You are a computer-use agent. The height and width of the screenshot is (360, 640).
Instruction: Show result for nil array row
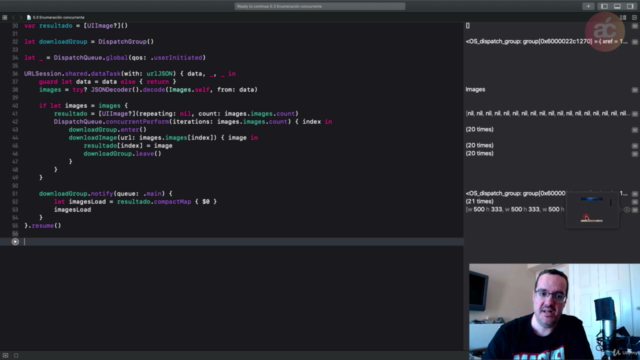[x=635, y=113]
